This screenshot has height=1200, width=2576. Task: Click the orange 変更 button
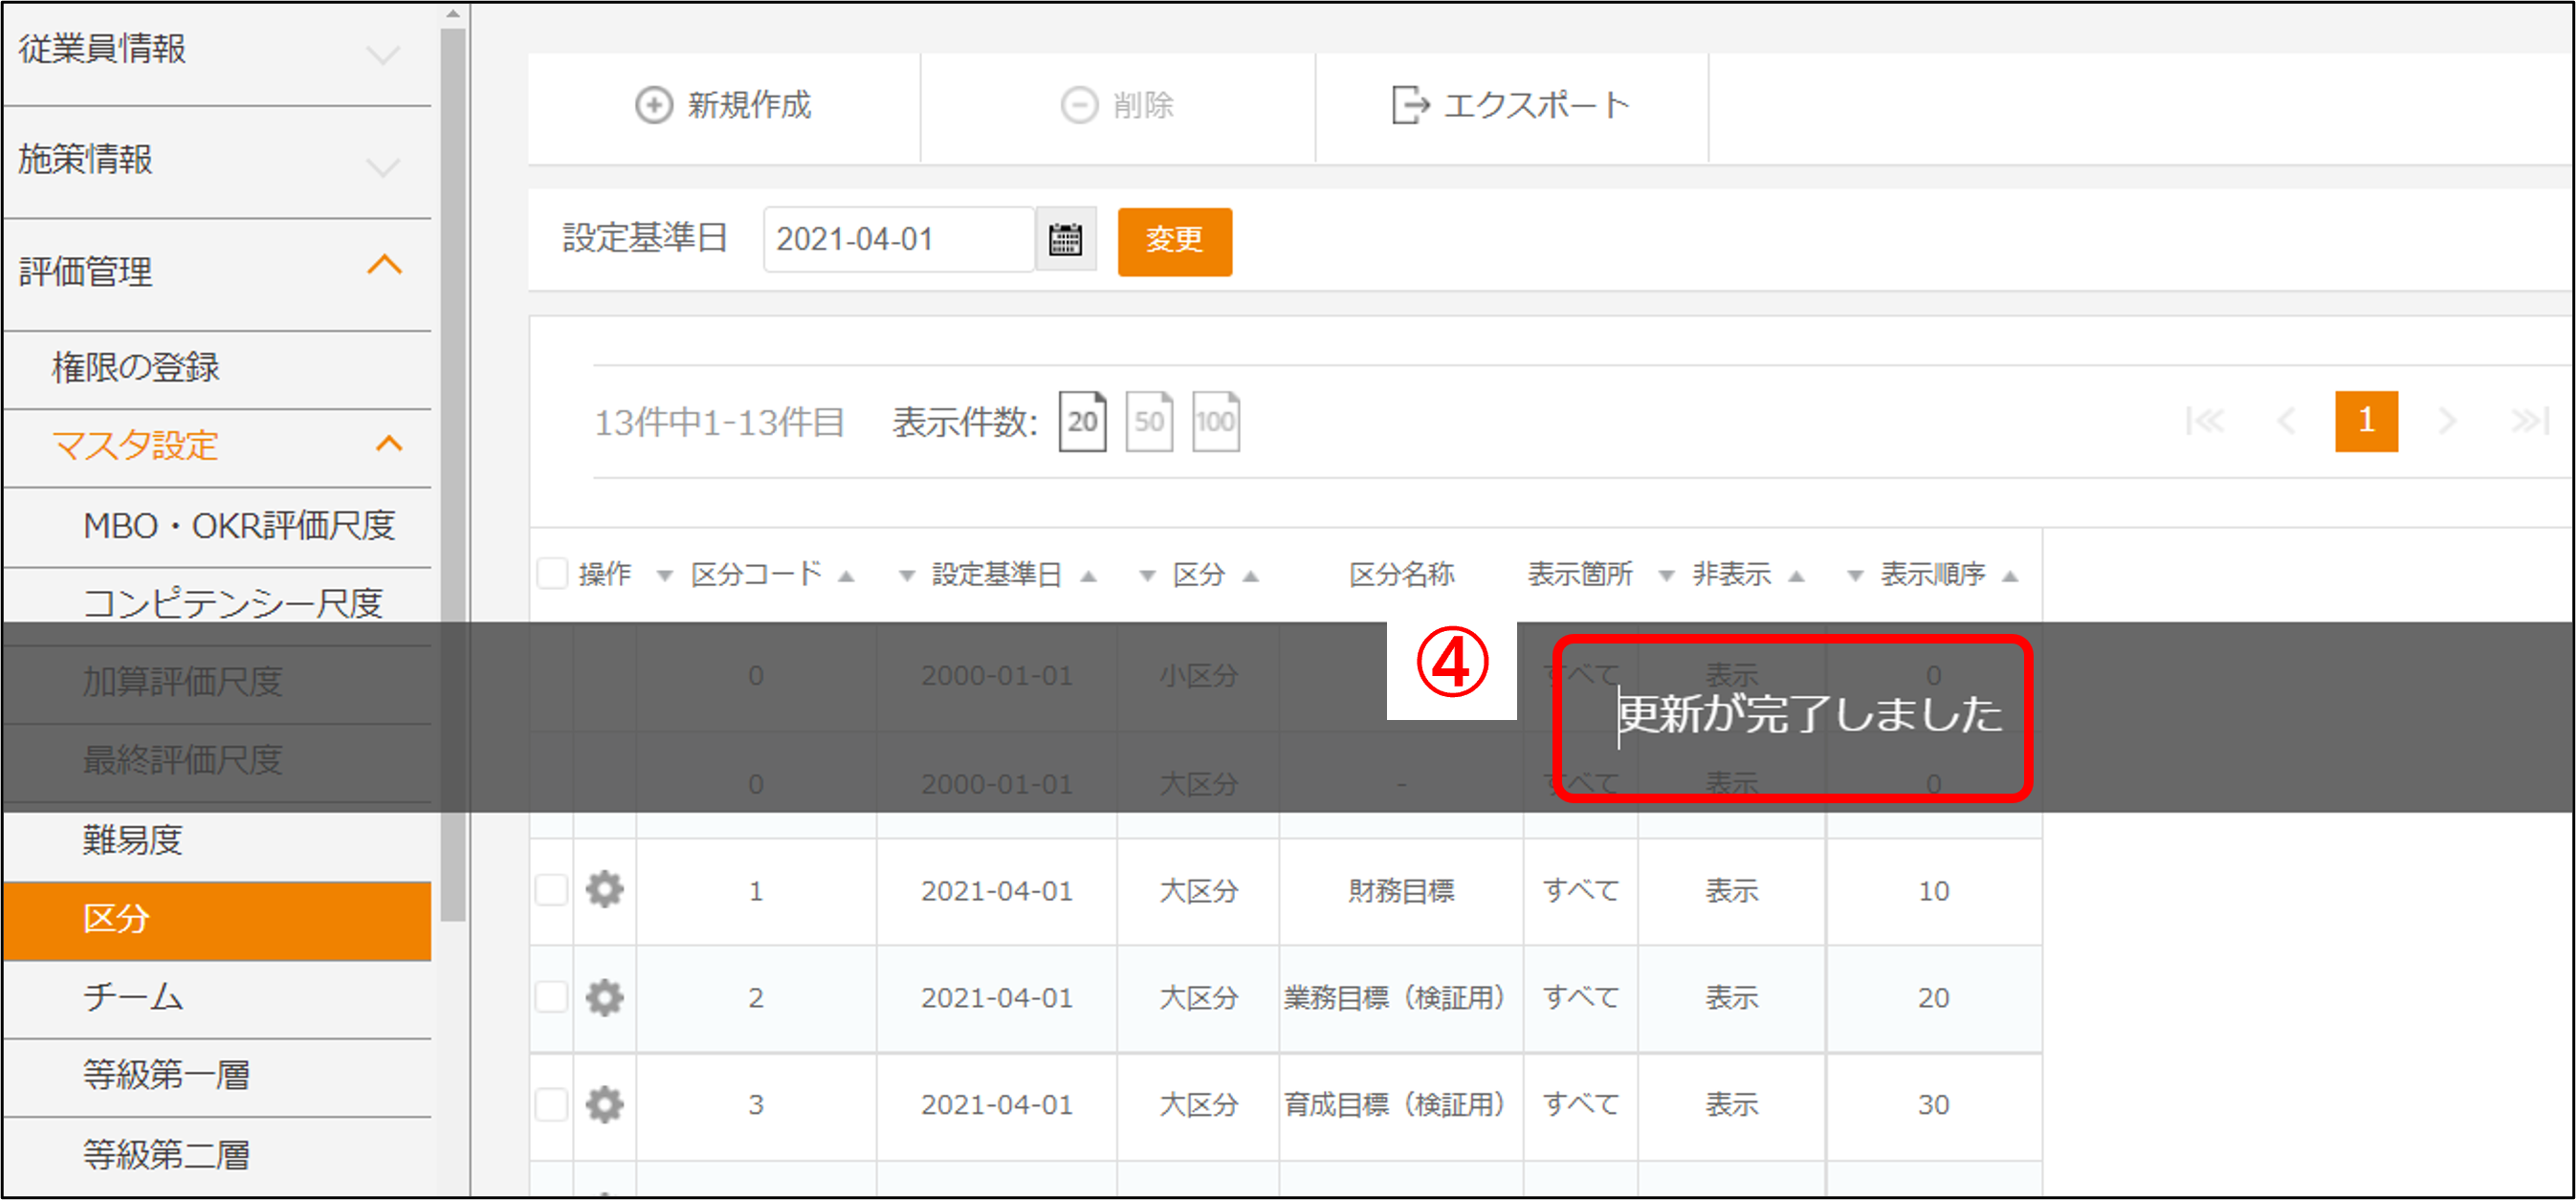(1174, 241)
